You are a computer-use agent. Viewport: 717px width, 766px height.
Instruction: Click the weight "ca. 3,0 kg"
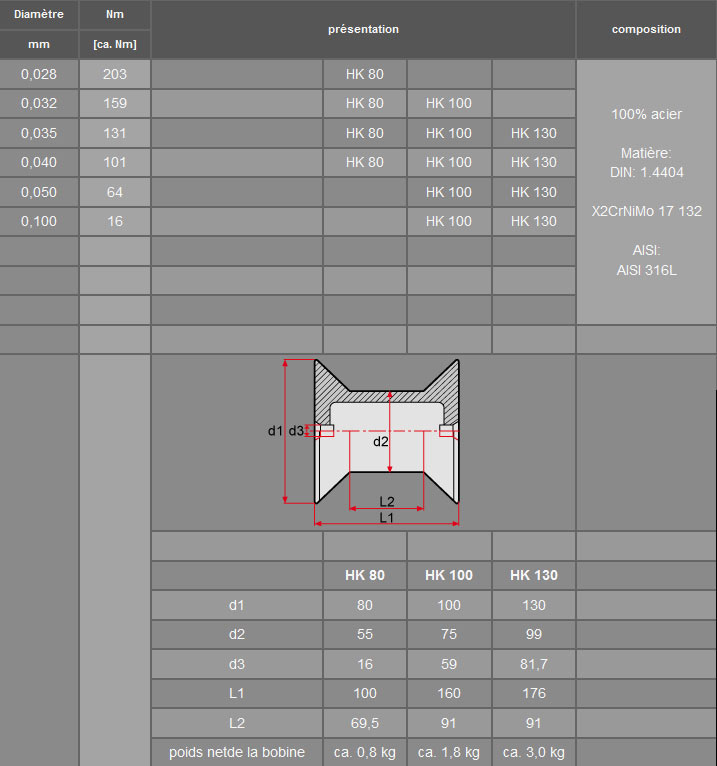pyautogui.click(x=534, y=752)
